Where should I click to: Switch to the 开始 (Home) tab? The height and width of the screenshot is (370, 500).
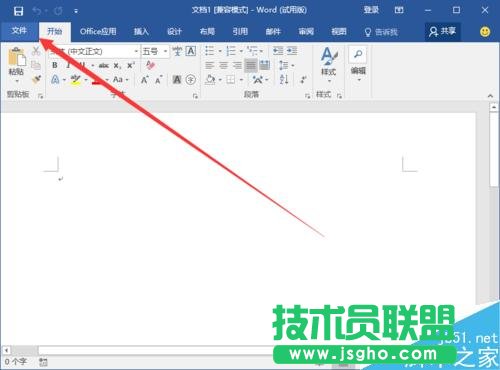coord(54,31)
